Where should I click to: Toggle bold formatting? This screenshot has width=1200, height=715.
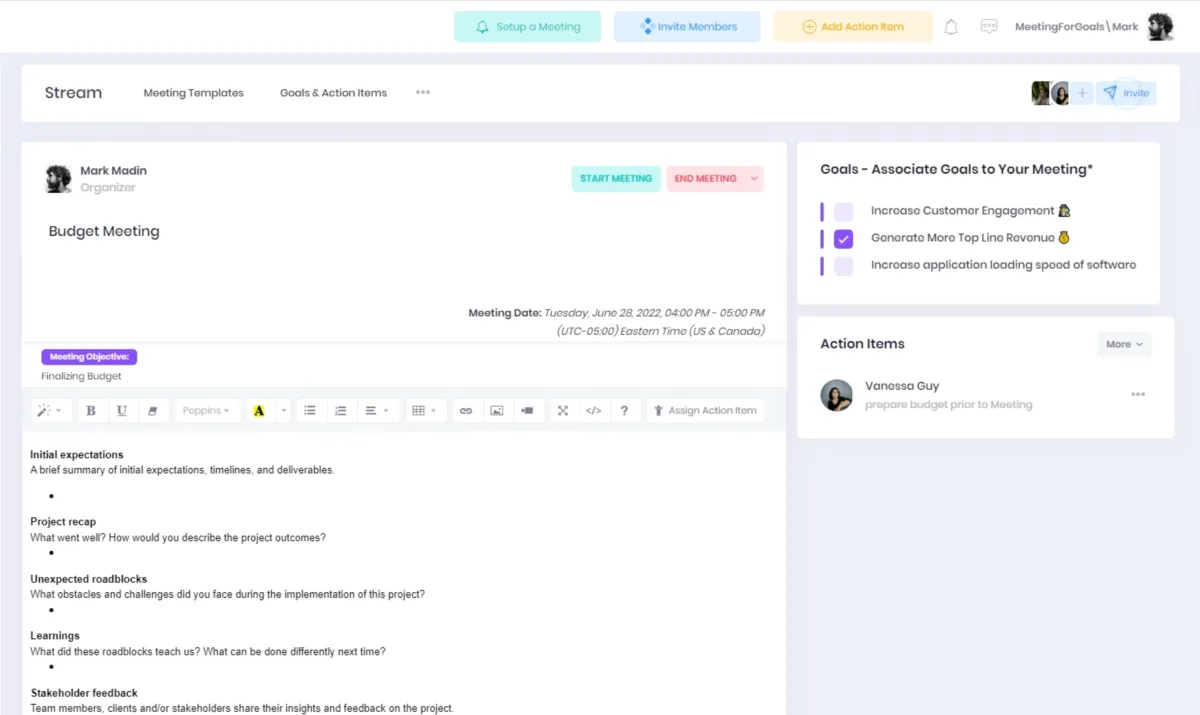(x=91, y=411)
